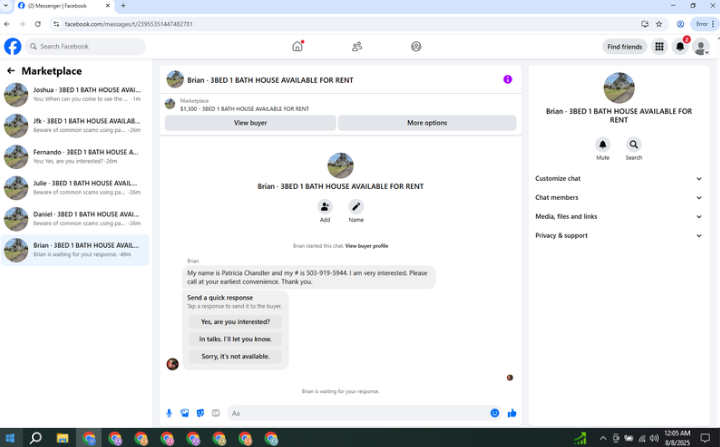Bookmark this page with star icon

click(x=659, y=24)
